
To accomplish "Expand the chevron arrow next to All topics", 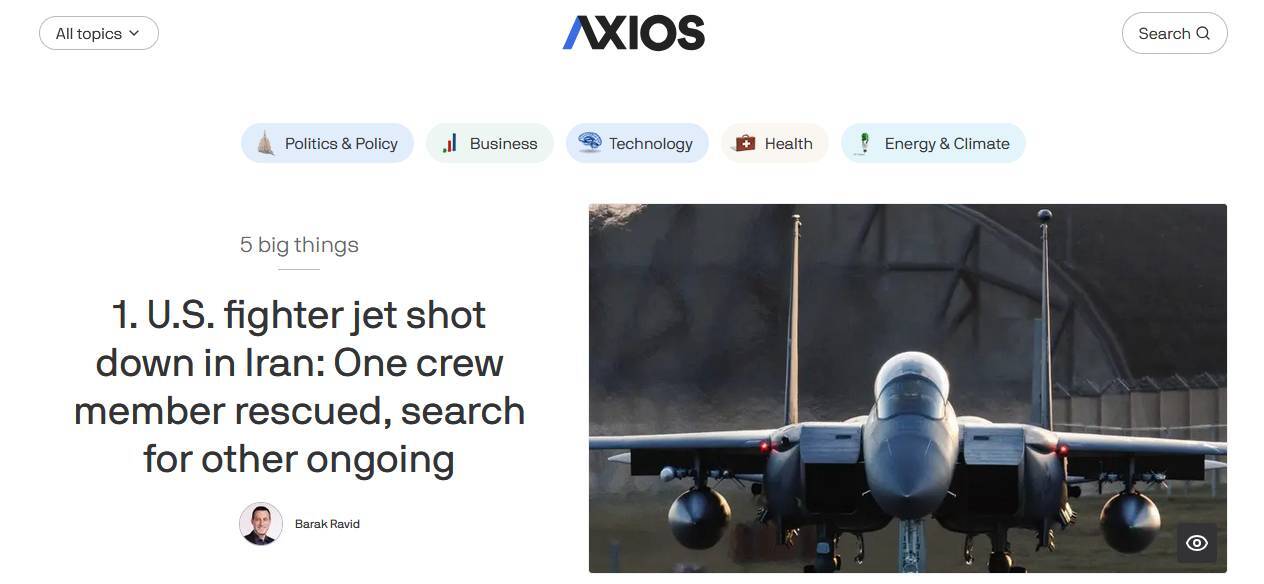I will pyautogui.click(x=134, y=33).
